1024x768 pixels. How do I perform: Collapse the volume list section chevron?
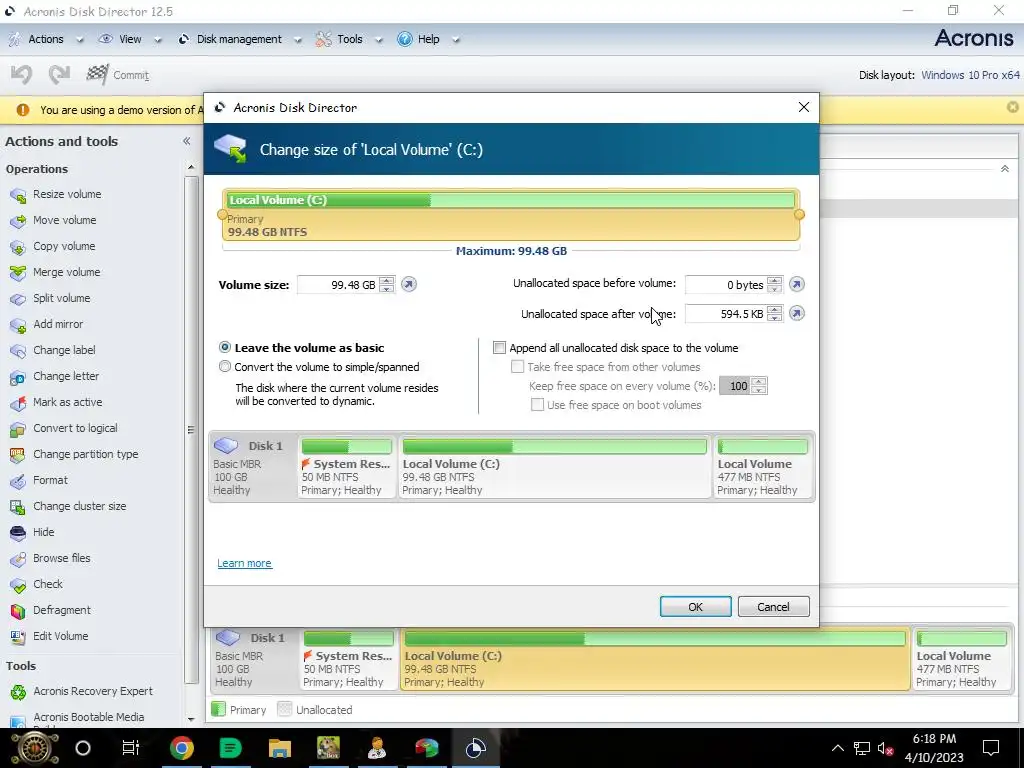(x=1004, y=169)
